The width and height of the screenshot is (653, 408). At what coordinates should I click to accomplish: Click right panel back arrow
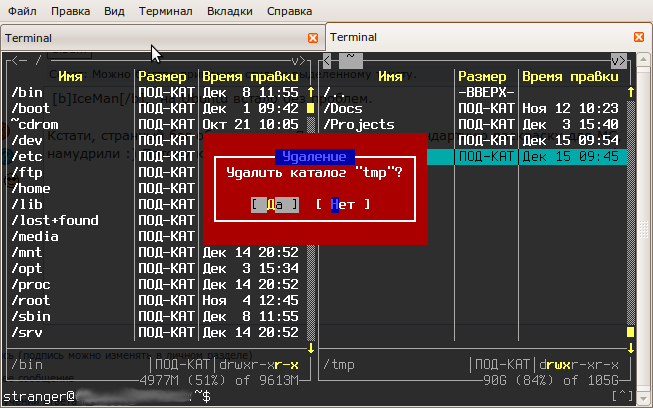click(x=328, y=60)
